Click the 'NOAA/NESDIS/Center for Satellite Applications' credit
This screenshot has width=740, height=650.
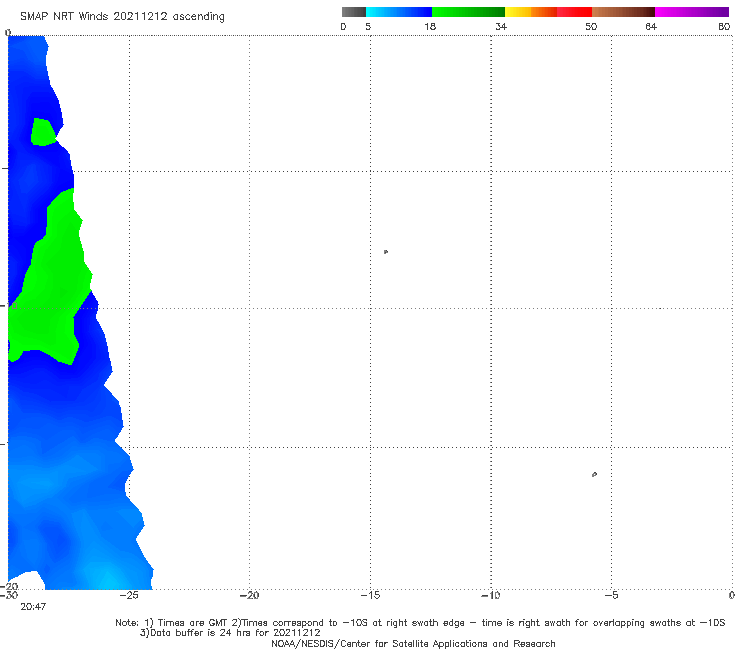[x=413, y=643]
